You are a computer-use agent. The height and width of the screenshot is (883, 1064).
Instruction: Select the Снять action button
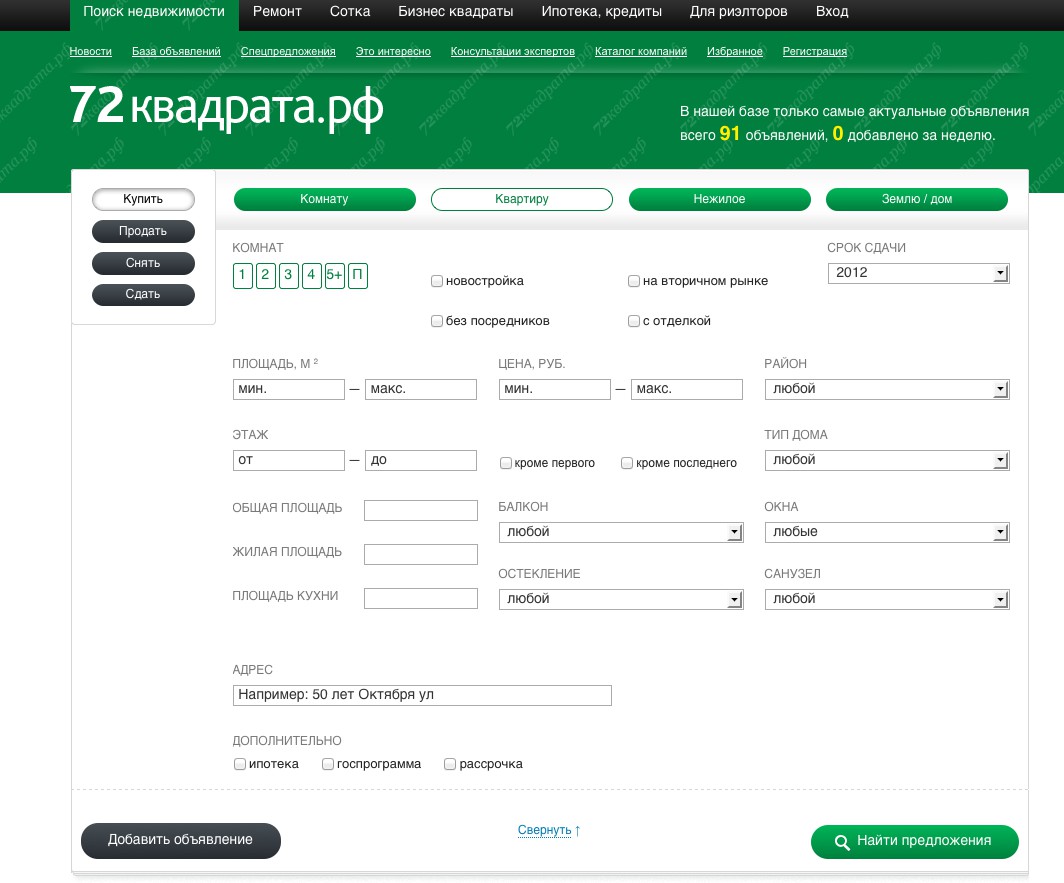143,263
